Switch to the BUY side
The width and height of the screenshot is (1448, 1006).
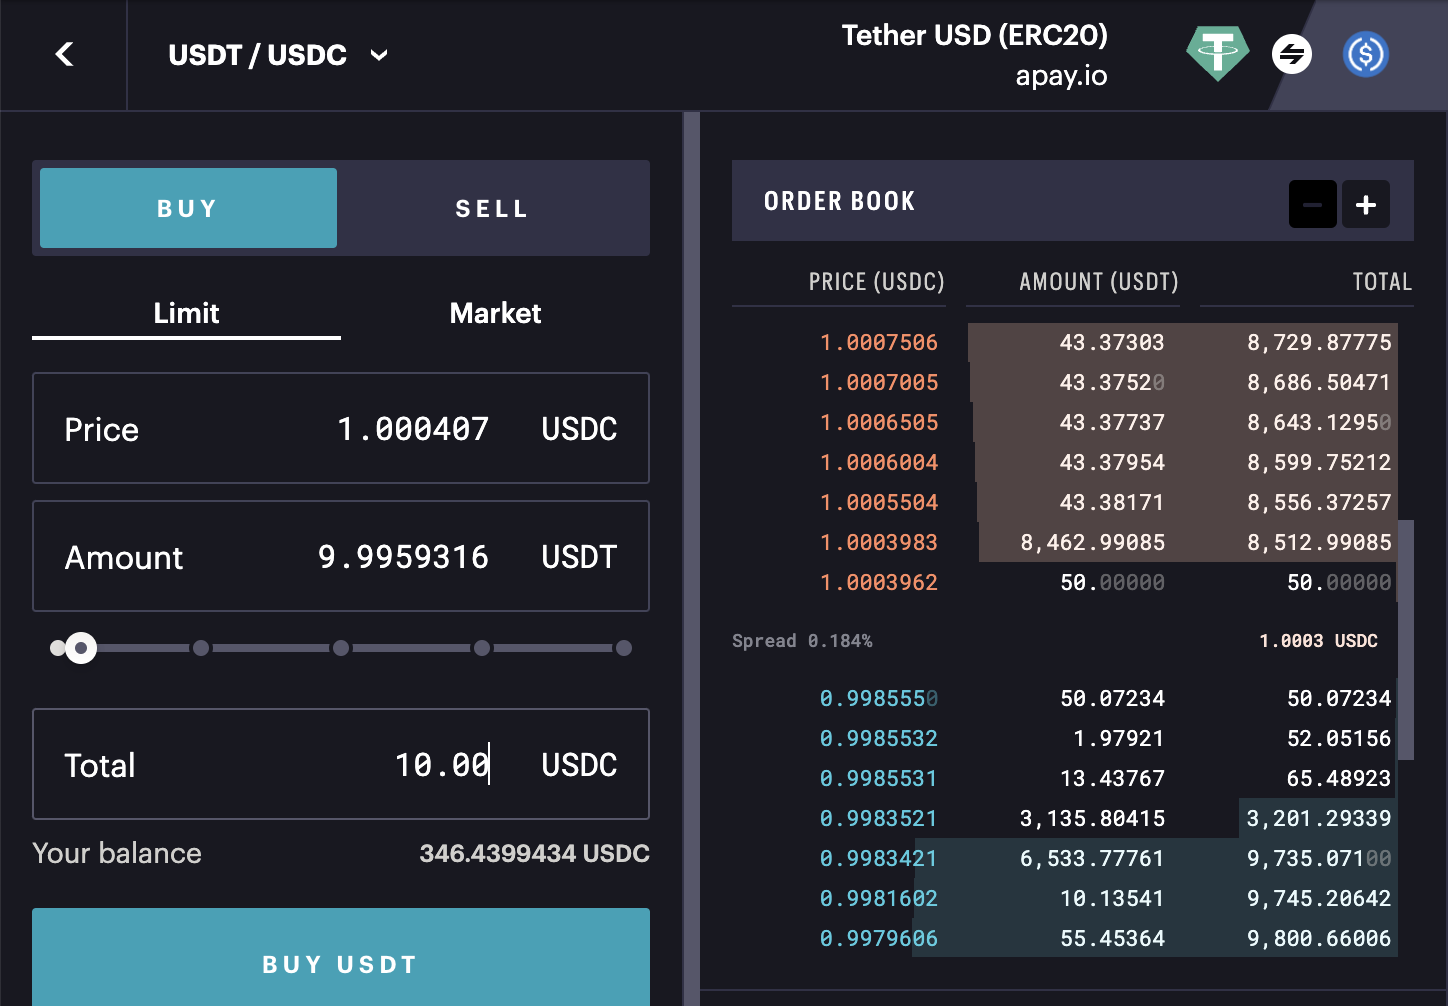point(188,208)
